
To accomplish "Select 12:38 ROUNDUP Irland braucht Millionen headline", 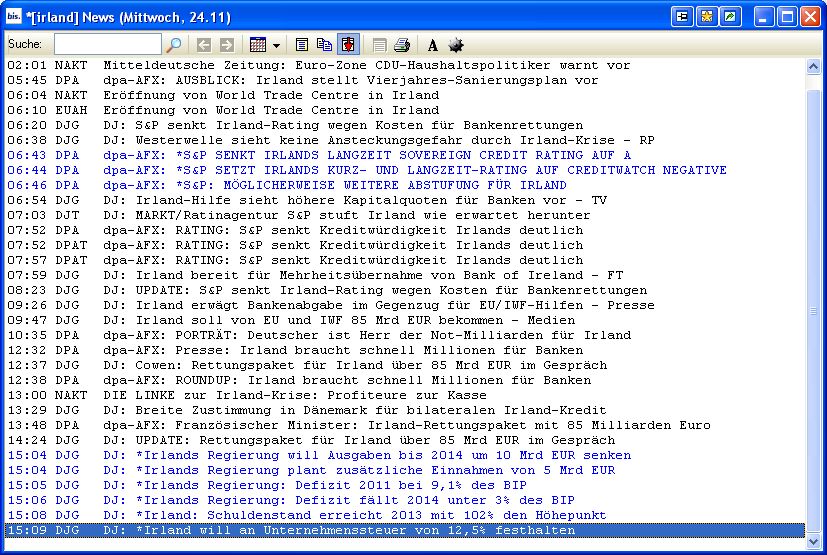I will click(x=405, y=380).
